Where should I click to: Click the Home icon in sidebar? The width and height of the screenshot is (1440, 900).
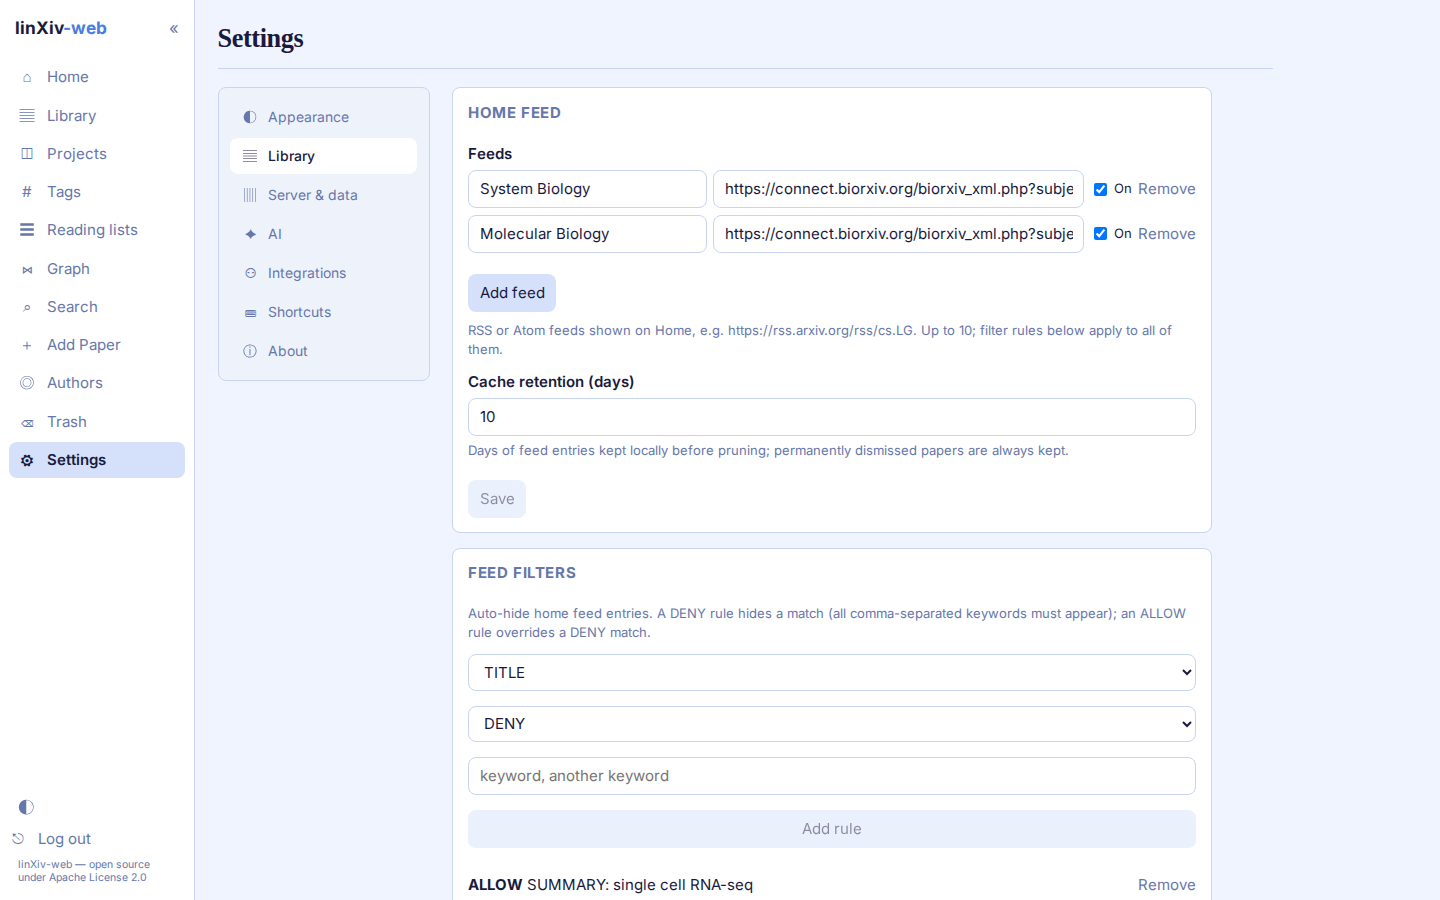[27, 77]
